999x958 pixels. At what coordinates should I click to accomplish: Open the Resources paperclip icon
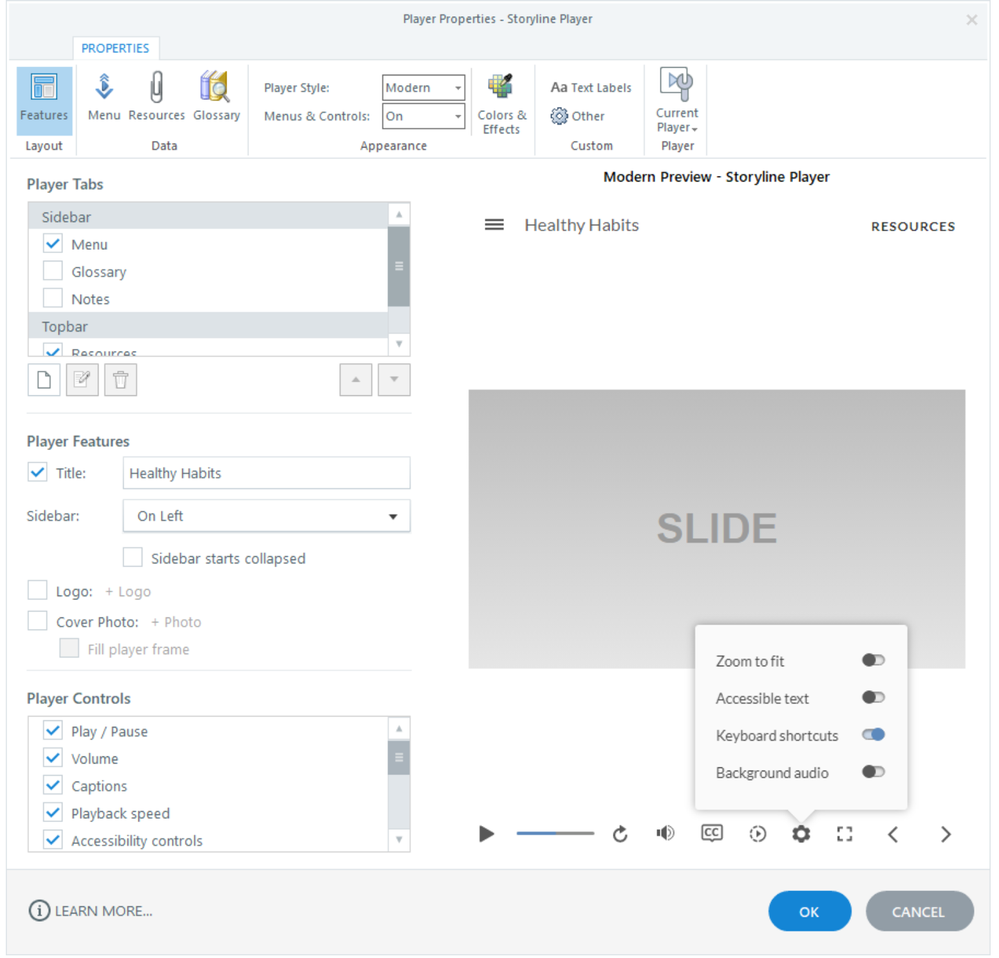[156, 97]
